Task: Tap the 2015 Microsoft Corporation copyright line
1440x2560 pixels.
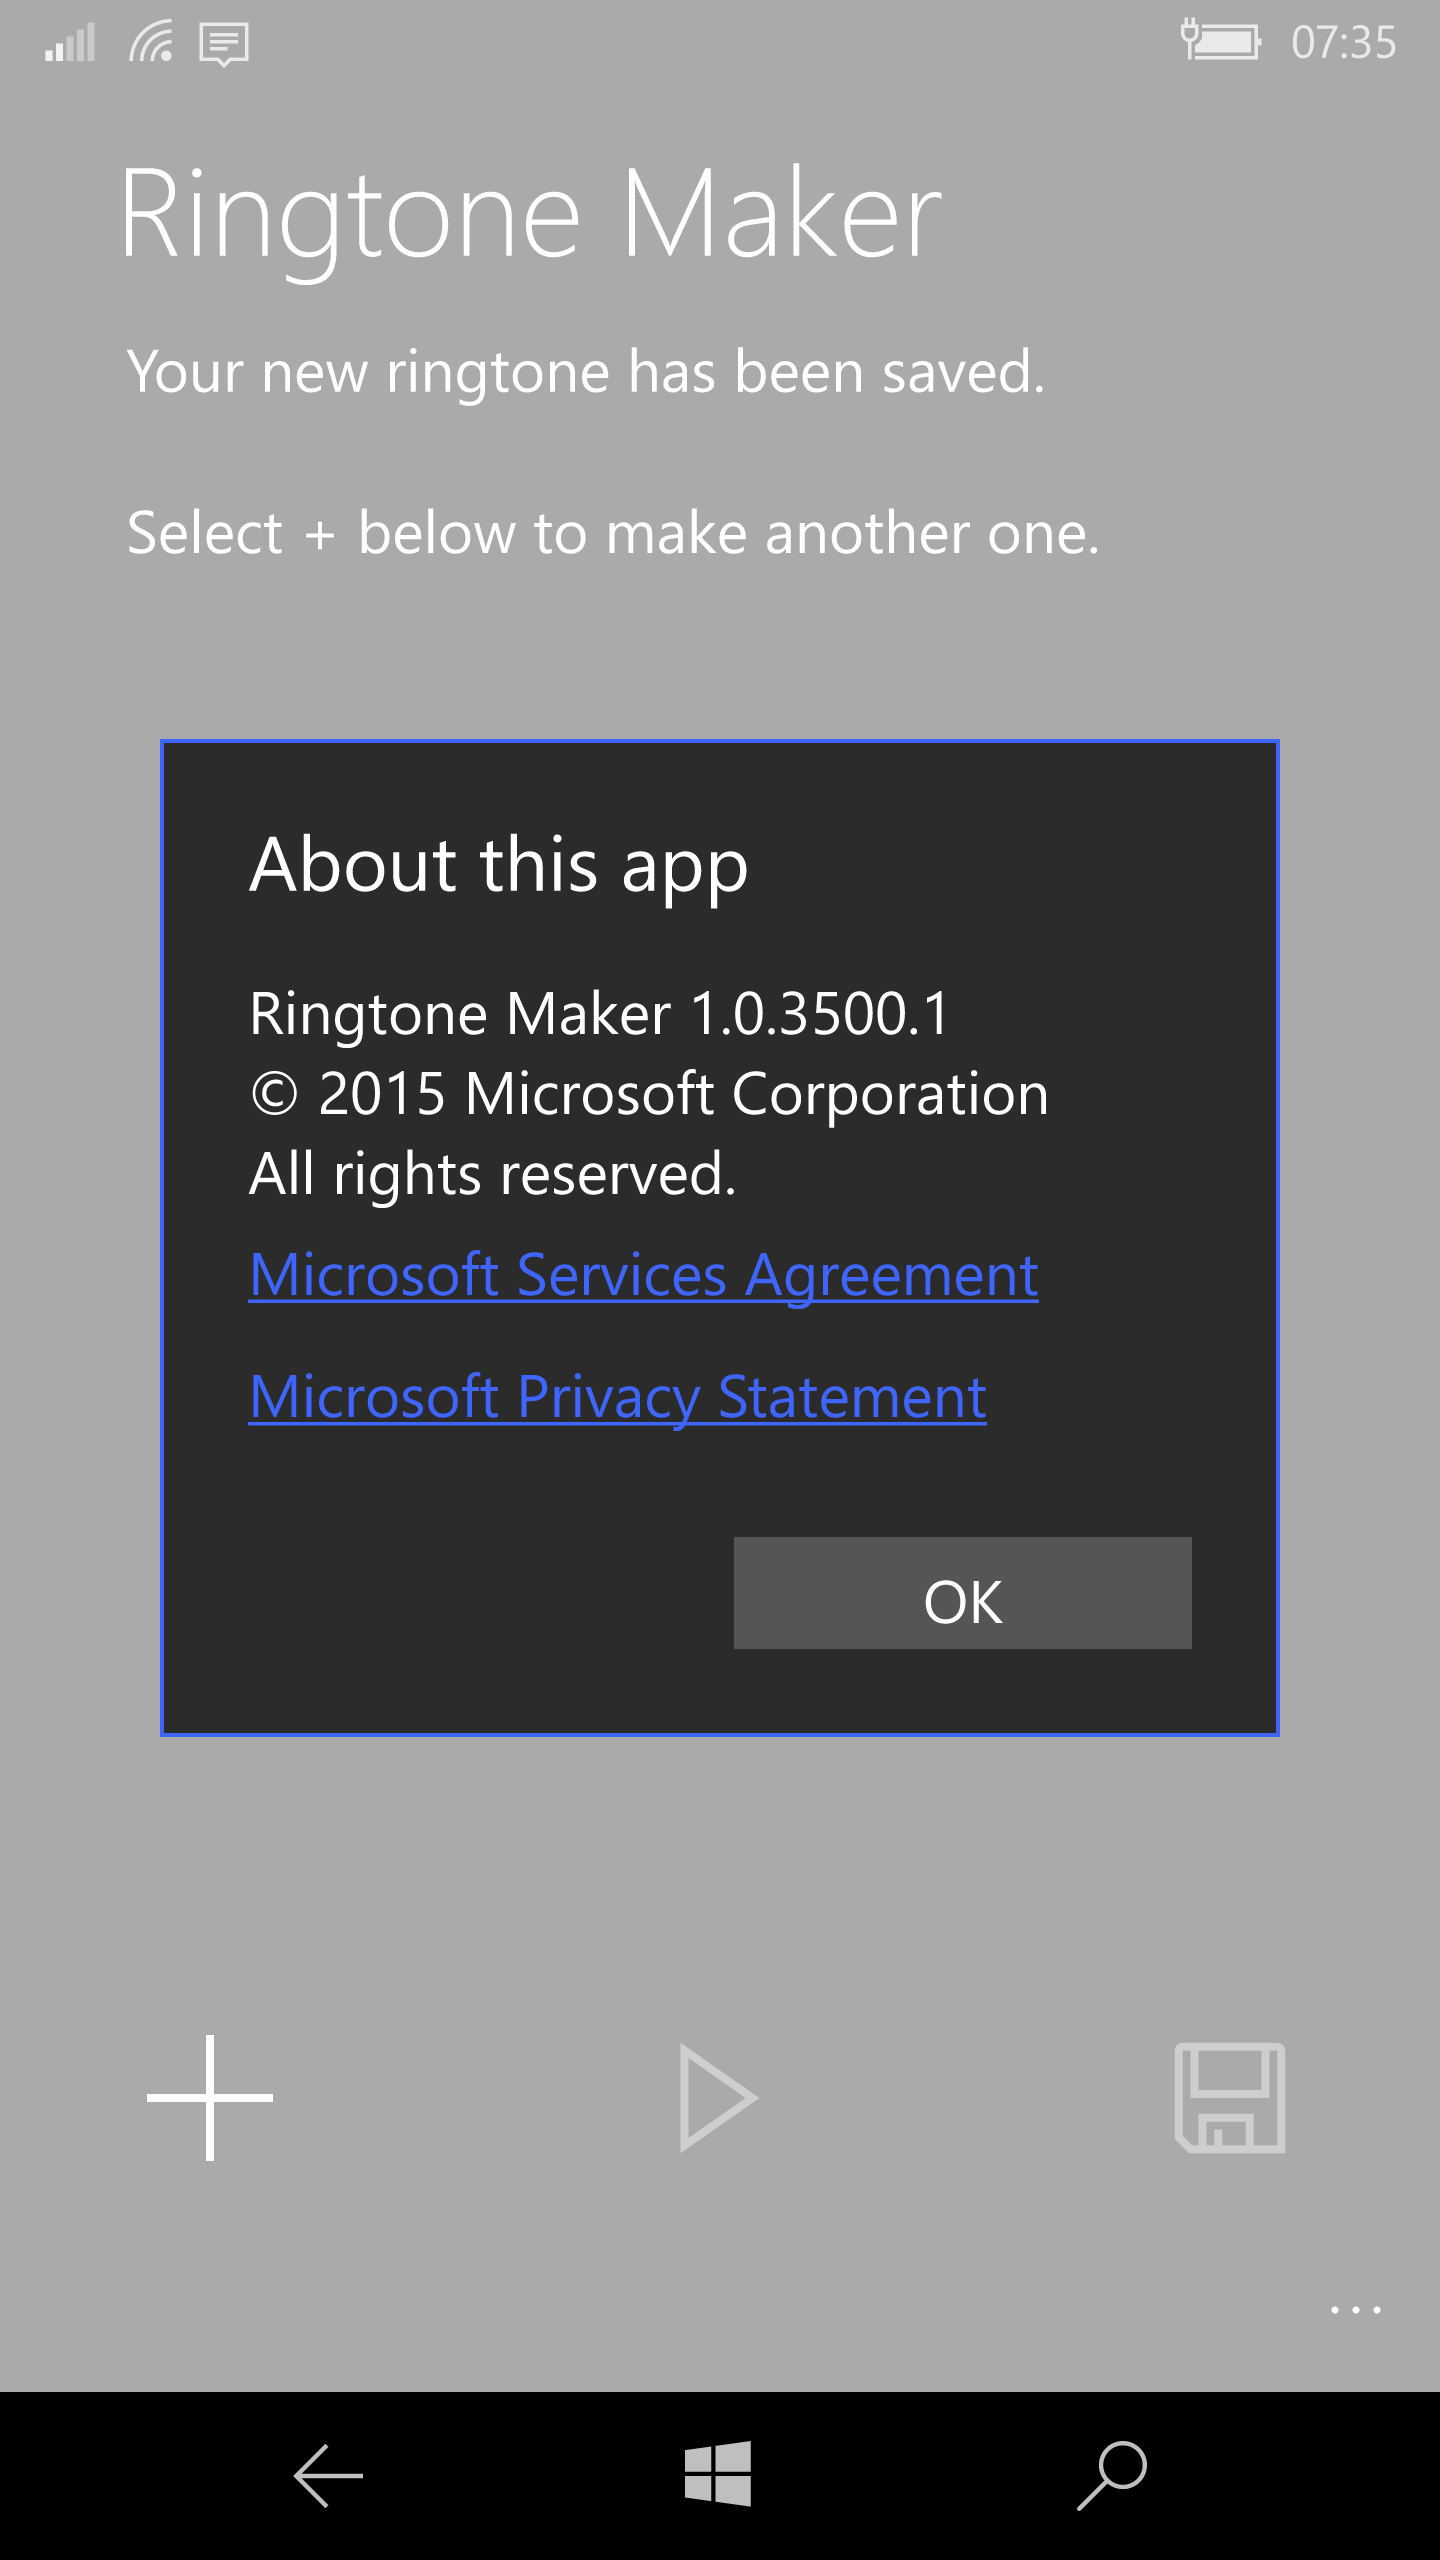Action: (x=650, y=1094)
